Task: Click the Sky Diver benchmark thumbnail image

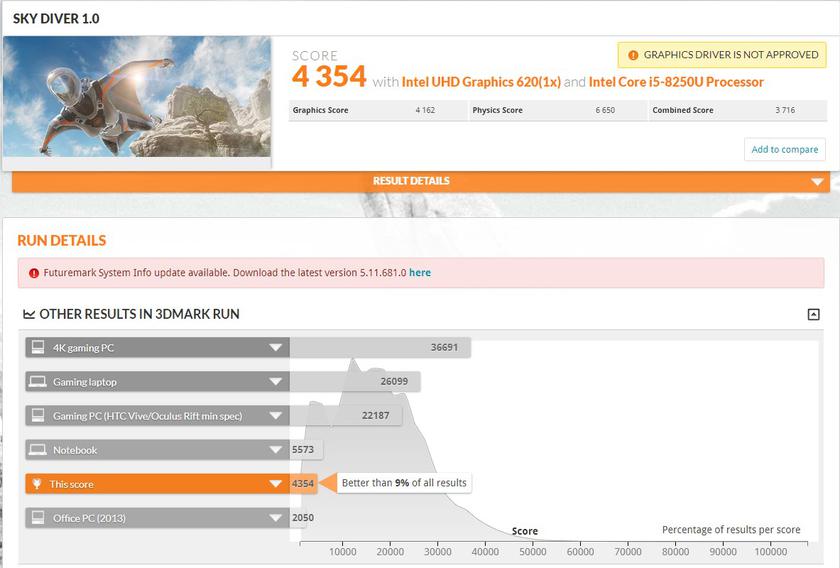Action: (137, 97)
